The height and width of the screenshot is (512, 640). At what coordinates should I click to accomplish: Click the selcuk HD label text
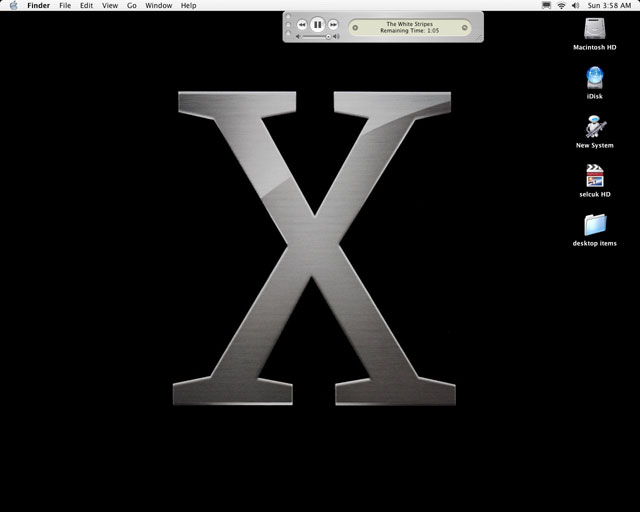(595, 194)
